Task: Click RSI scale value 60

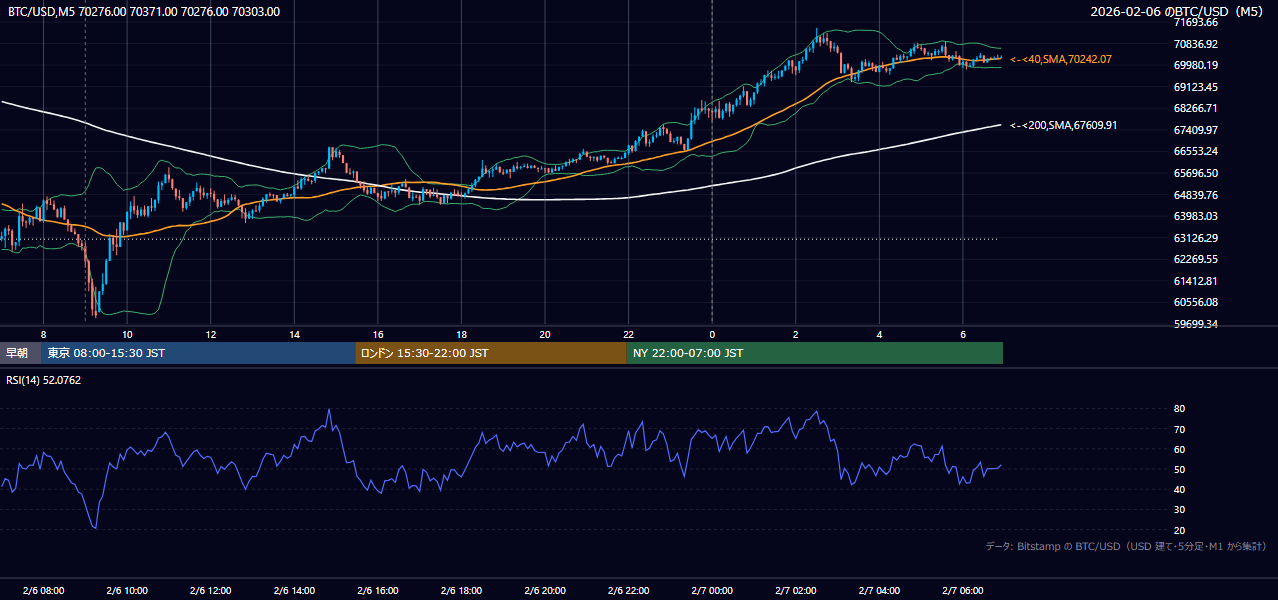Action: [1179, 449]
